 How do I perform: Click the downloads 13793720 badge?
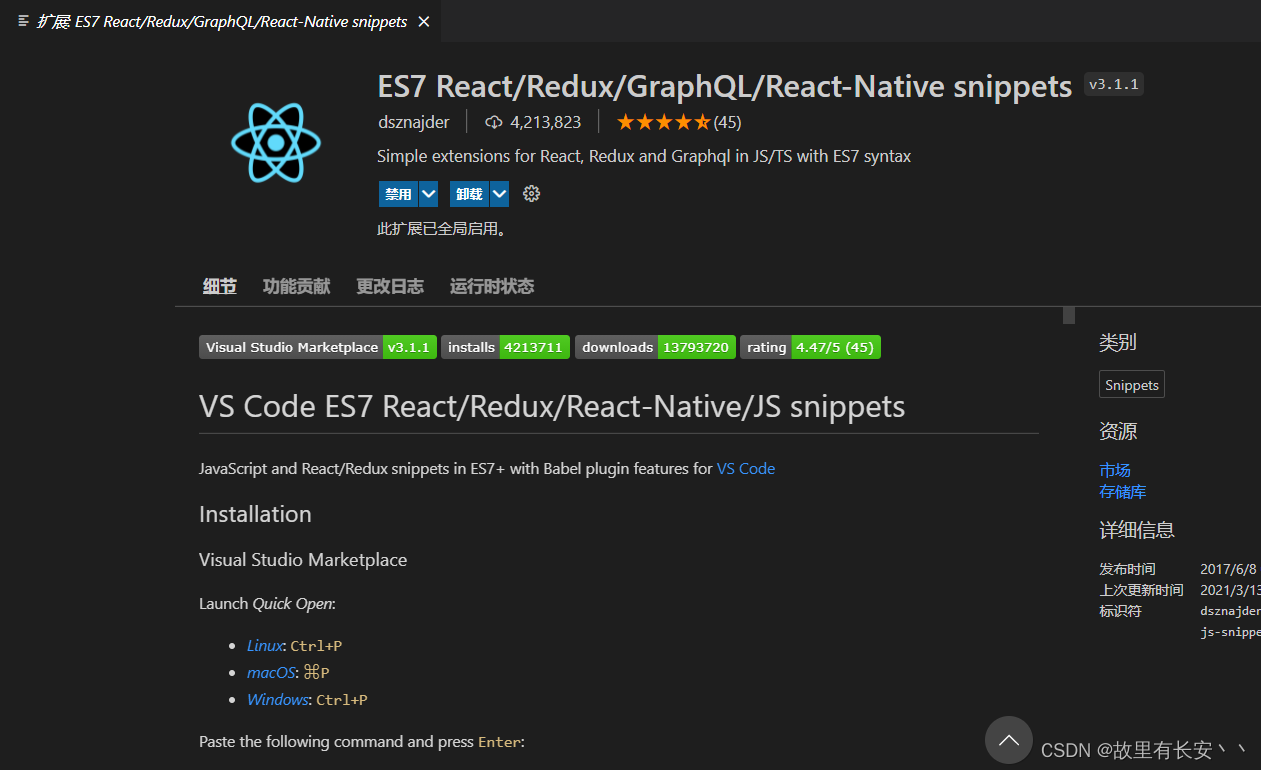[x=655, y=347]
